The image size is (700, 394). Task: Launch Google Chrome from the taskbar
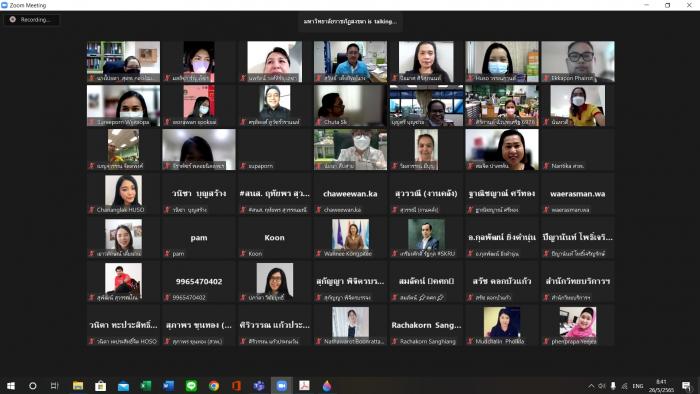click(214, 386)
